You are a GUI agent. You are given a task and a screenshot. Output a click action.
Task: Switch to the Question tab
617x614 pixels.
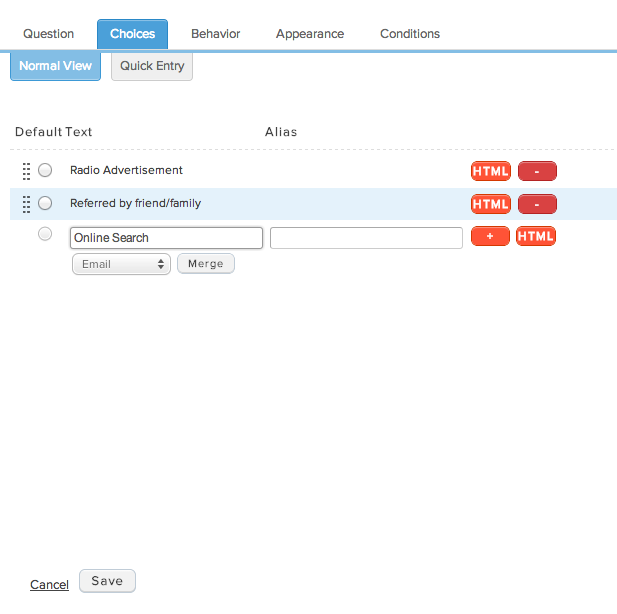(48, 34)
